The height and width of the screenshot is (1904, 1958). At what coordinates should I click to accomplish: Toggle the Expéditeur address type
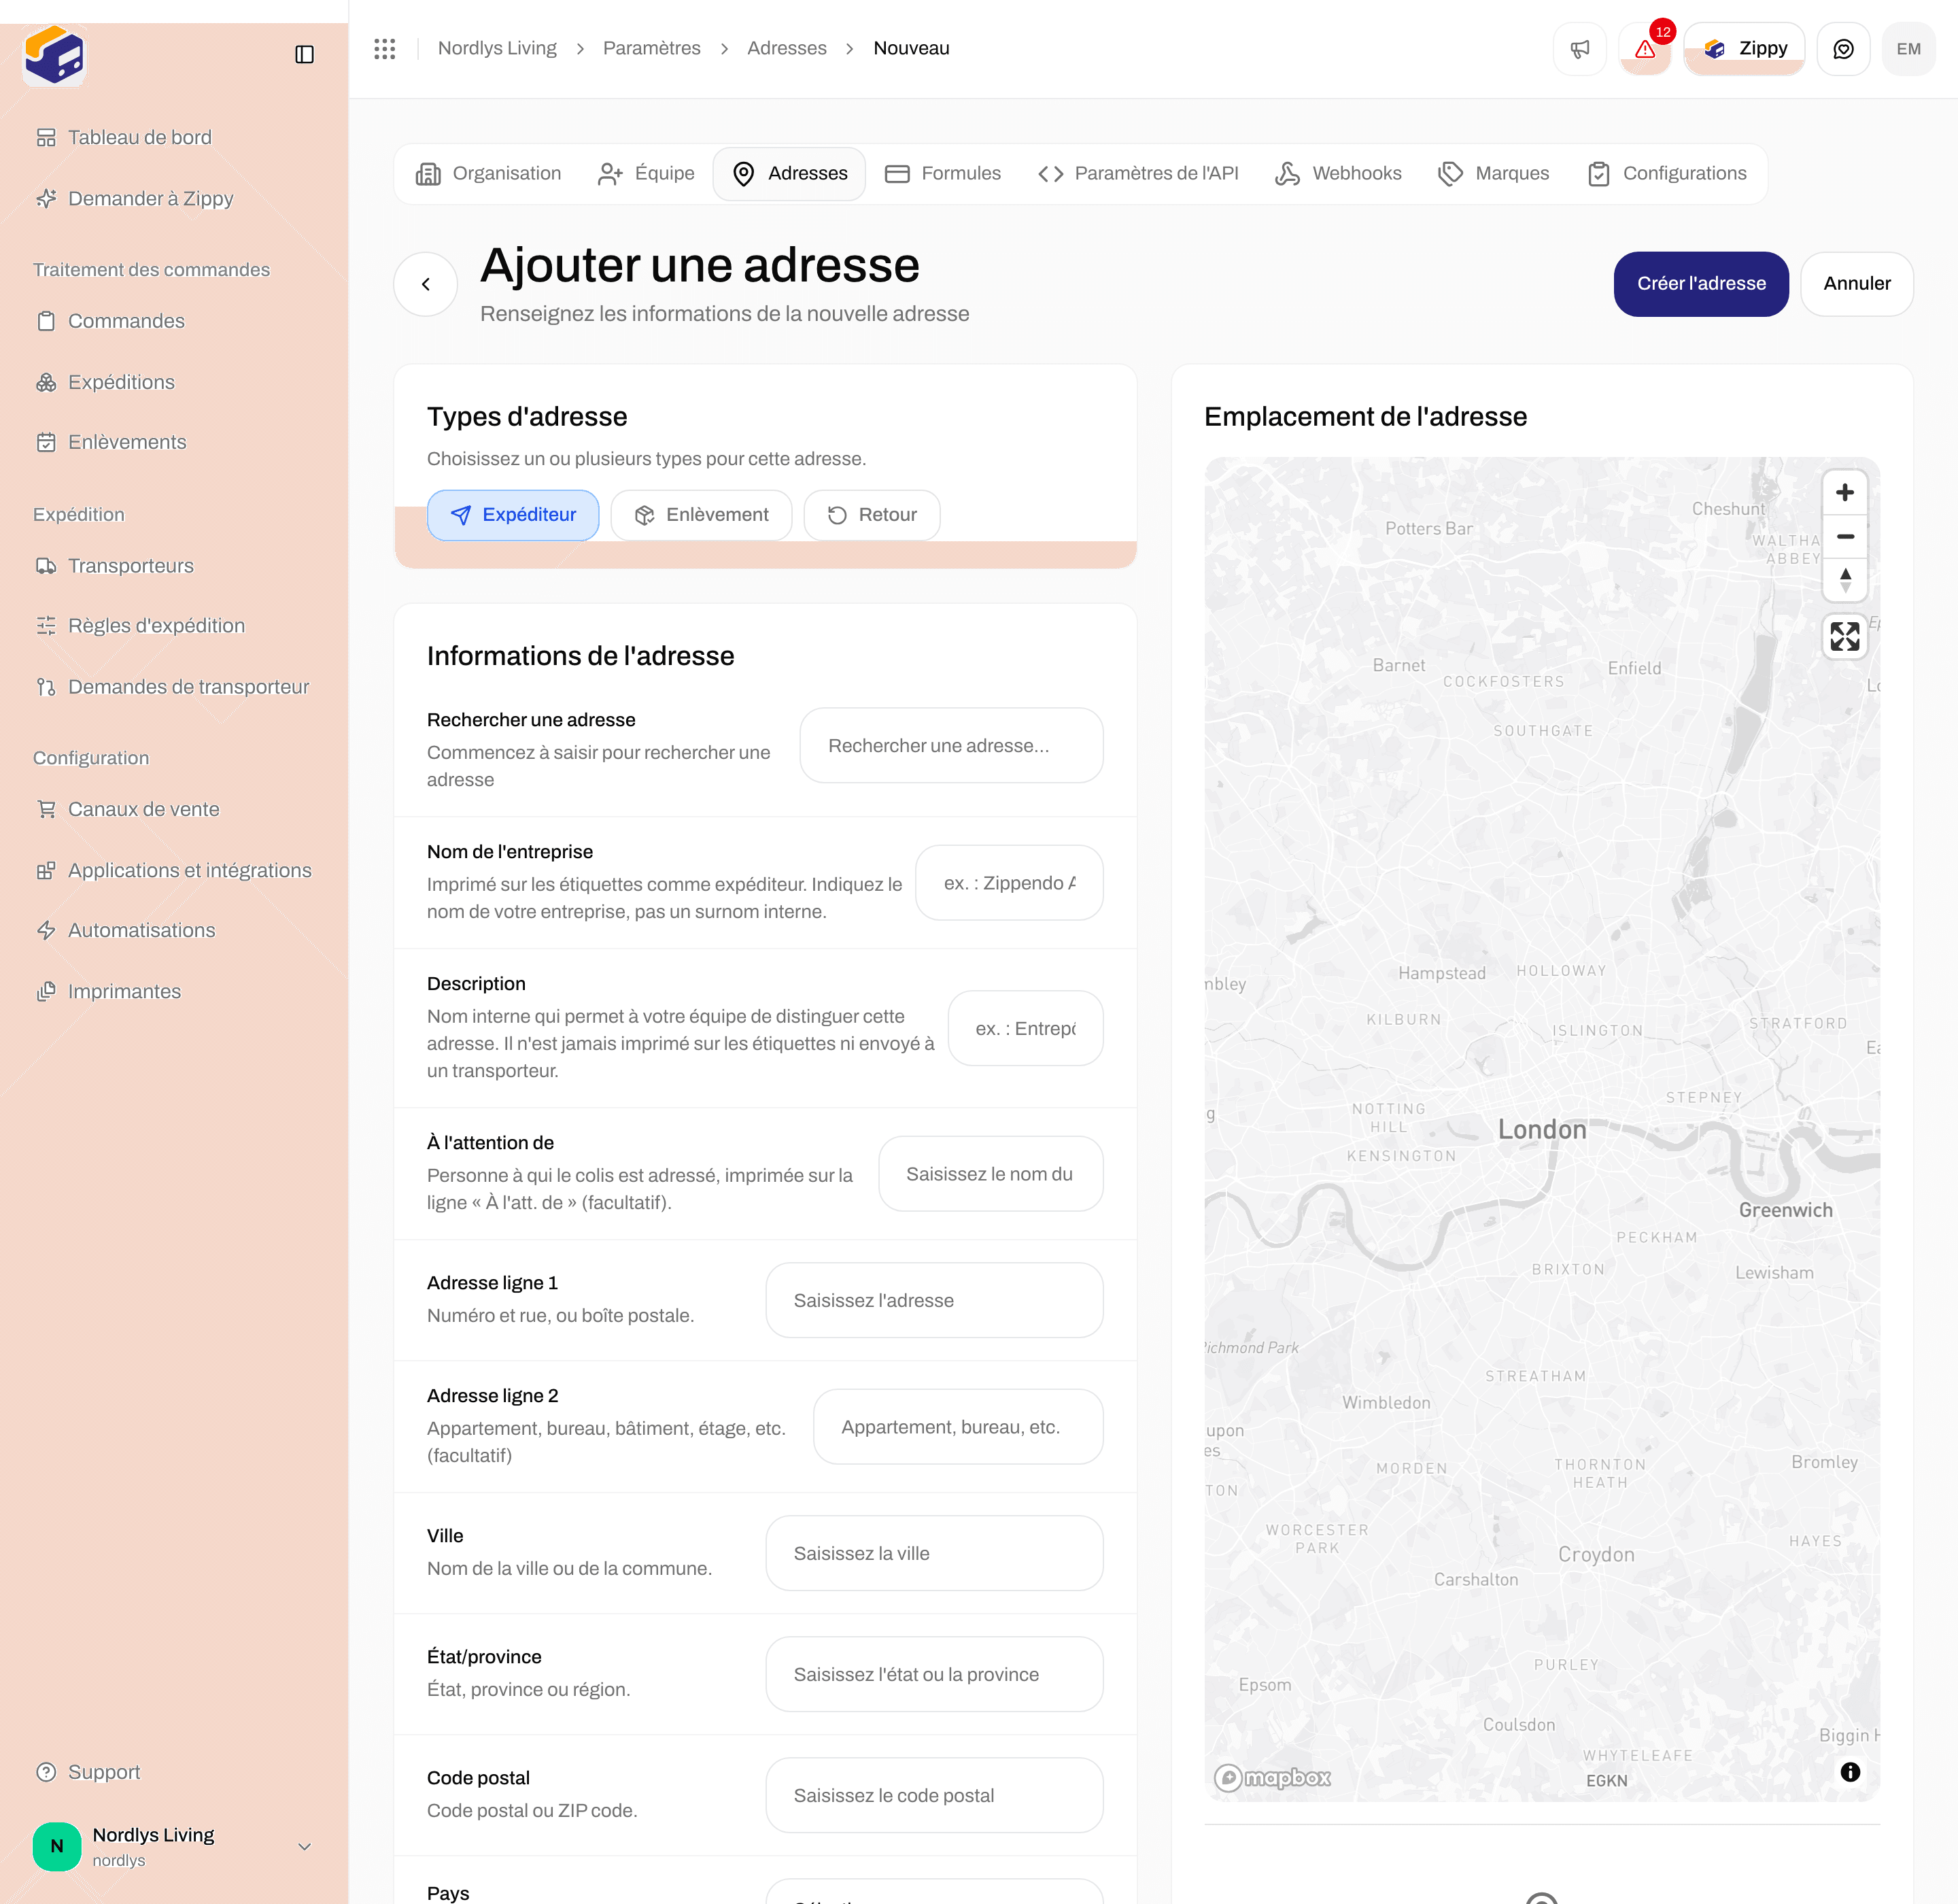(x=513, y=515)
